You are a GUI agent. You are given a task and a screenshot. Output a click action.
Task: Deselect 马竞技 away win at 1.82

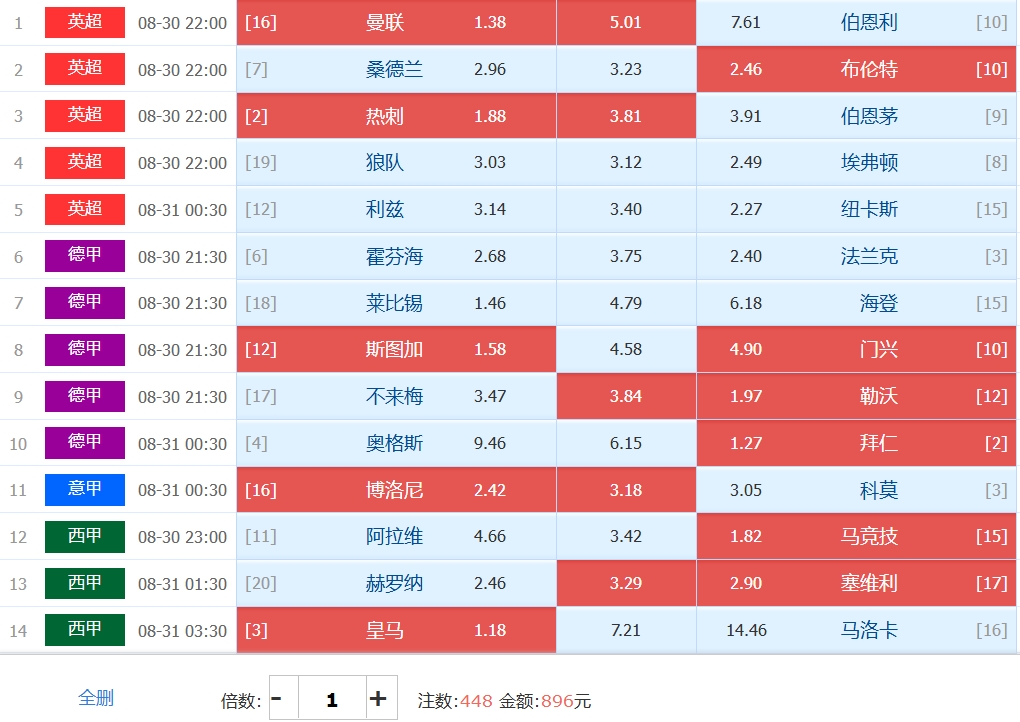coord(856,536)
